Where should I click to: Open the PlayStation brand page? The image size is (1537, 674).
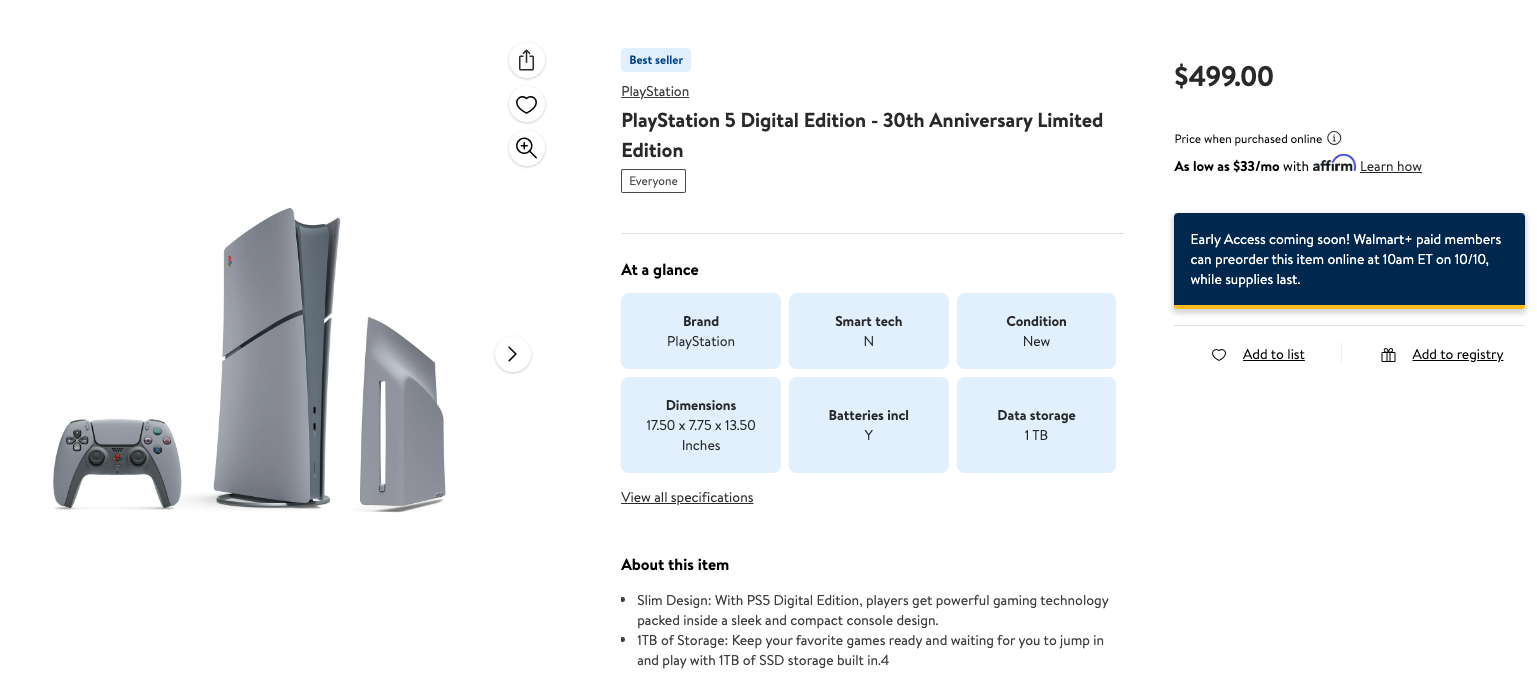click(655, 91)
